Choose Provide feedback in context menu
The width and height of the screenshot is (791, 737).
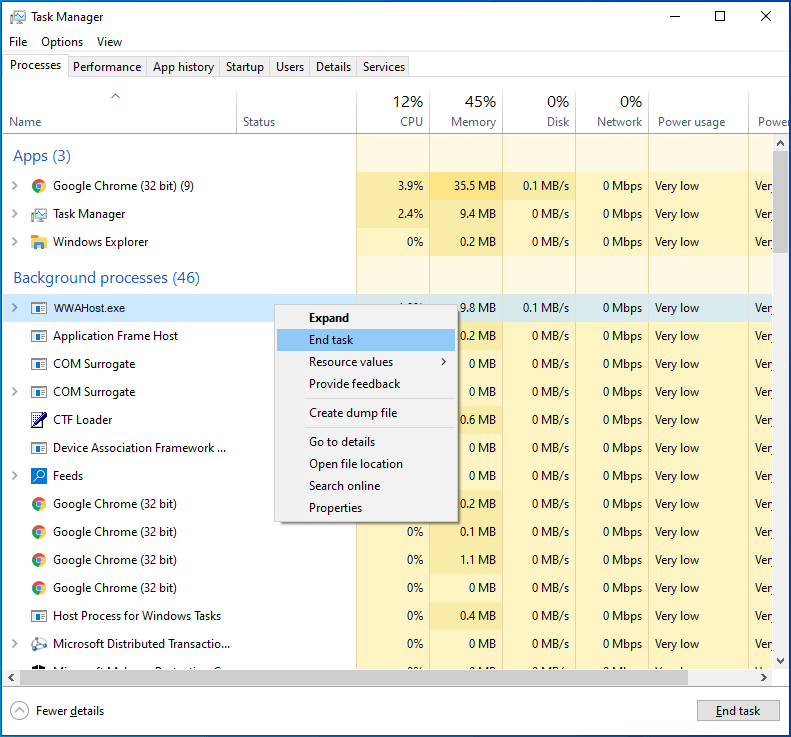pos(366,384)
